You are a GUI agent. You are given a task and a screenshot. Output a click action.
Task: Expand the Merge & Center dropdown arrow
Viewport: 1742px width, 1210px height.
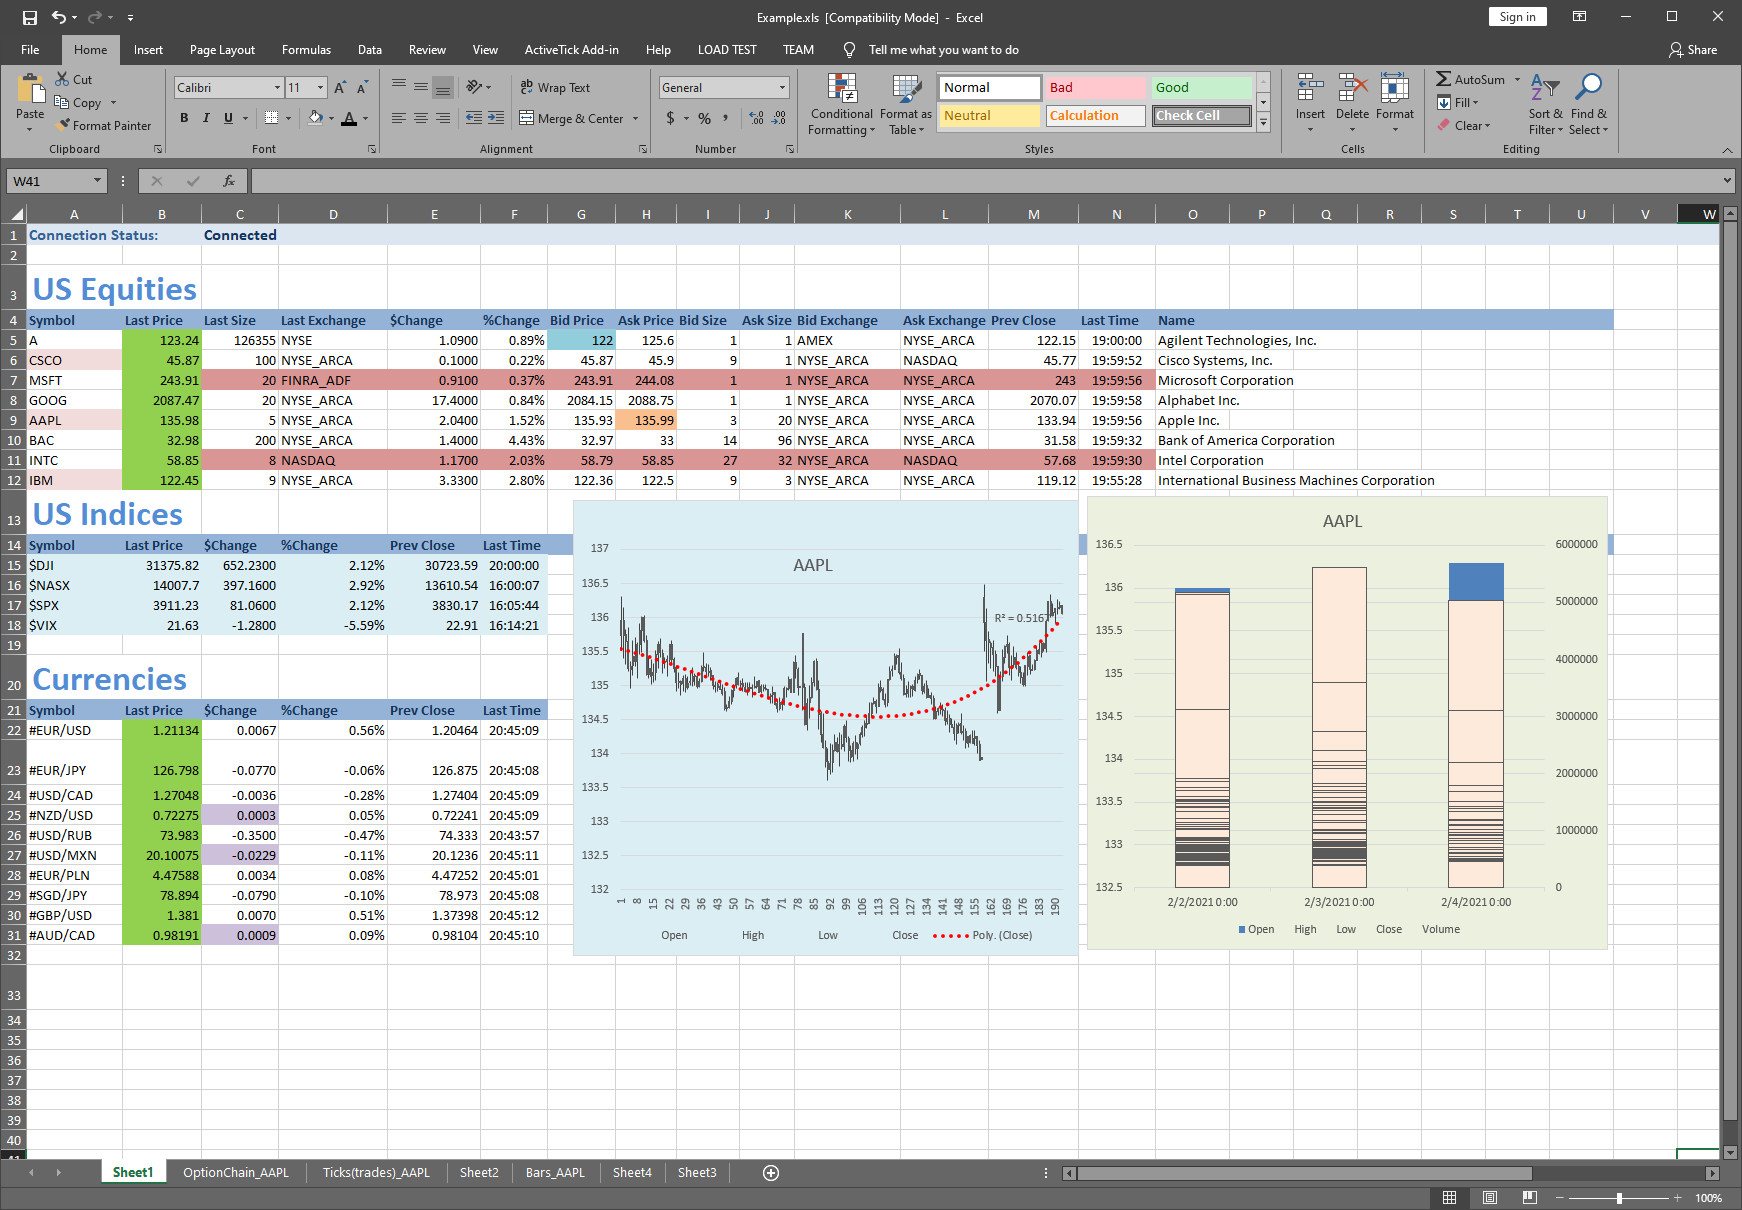(635, 118)
